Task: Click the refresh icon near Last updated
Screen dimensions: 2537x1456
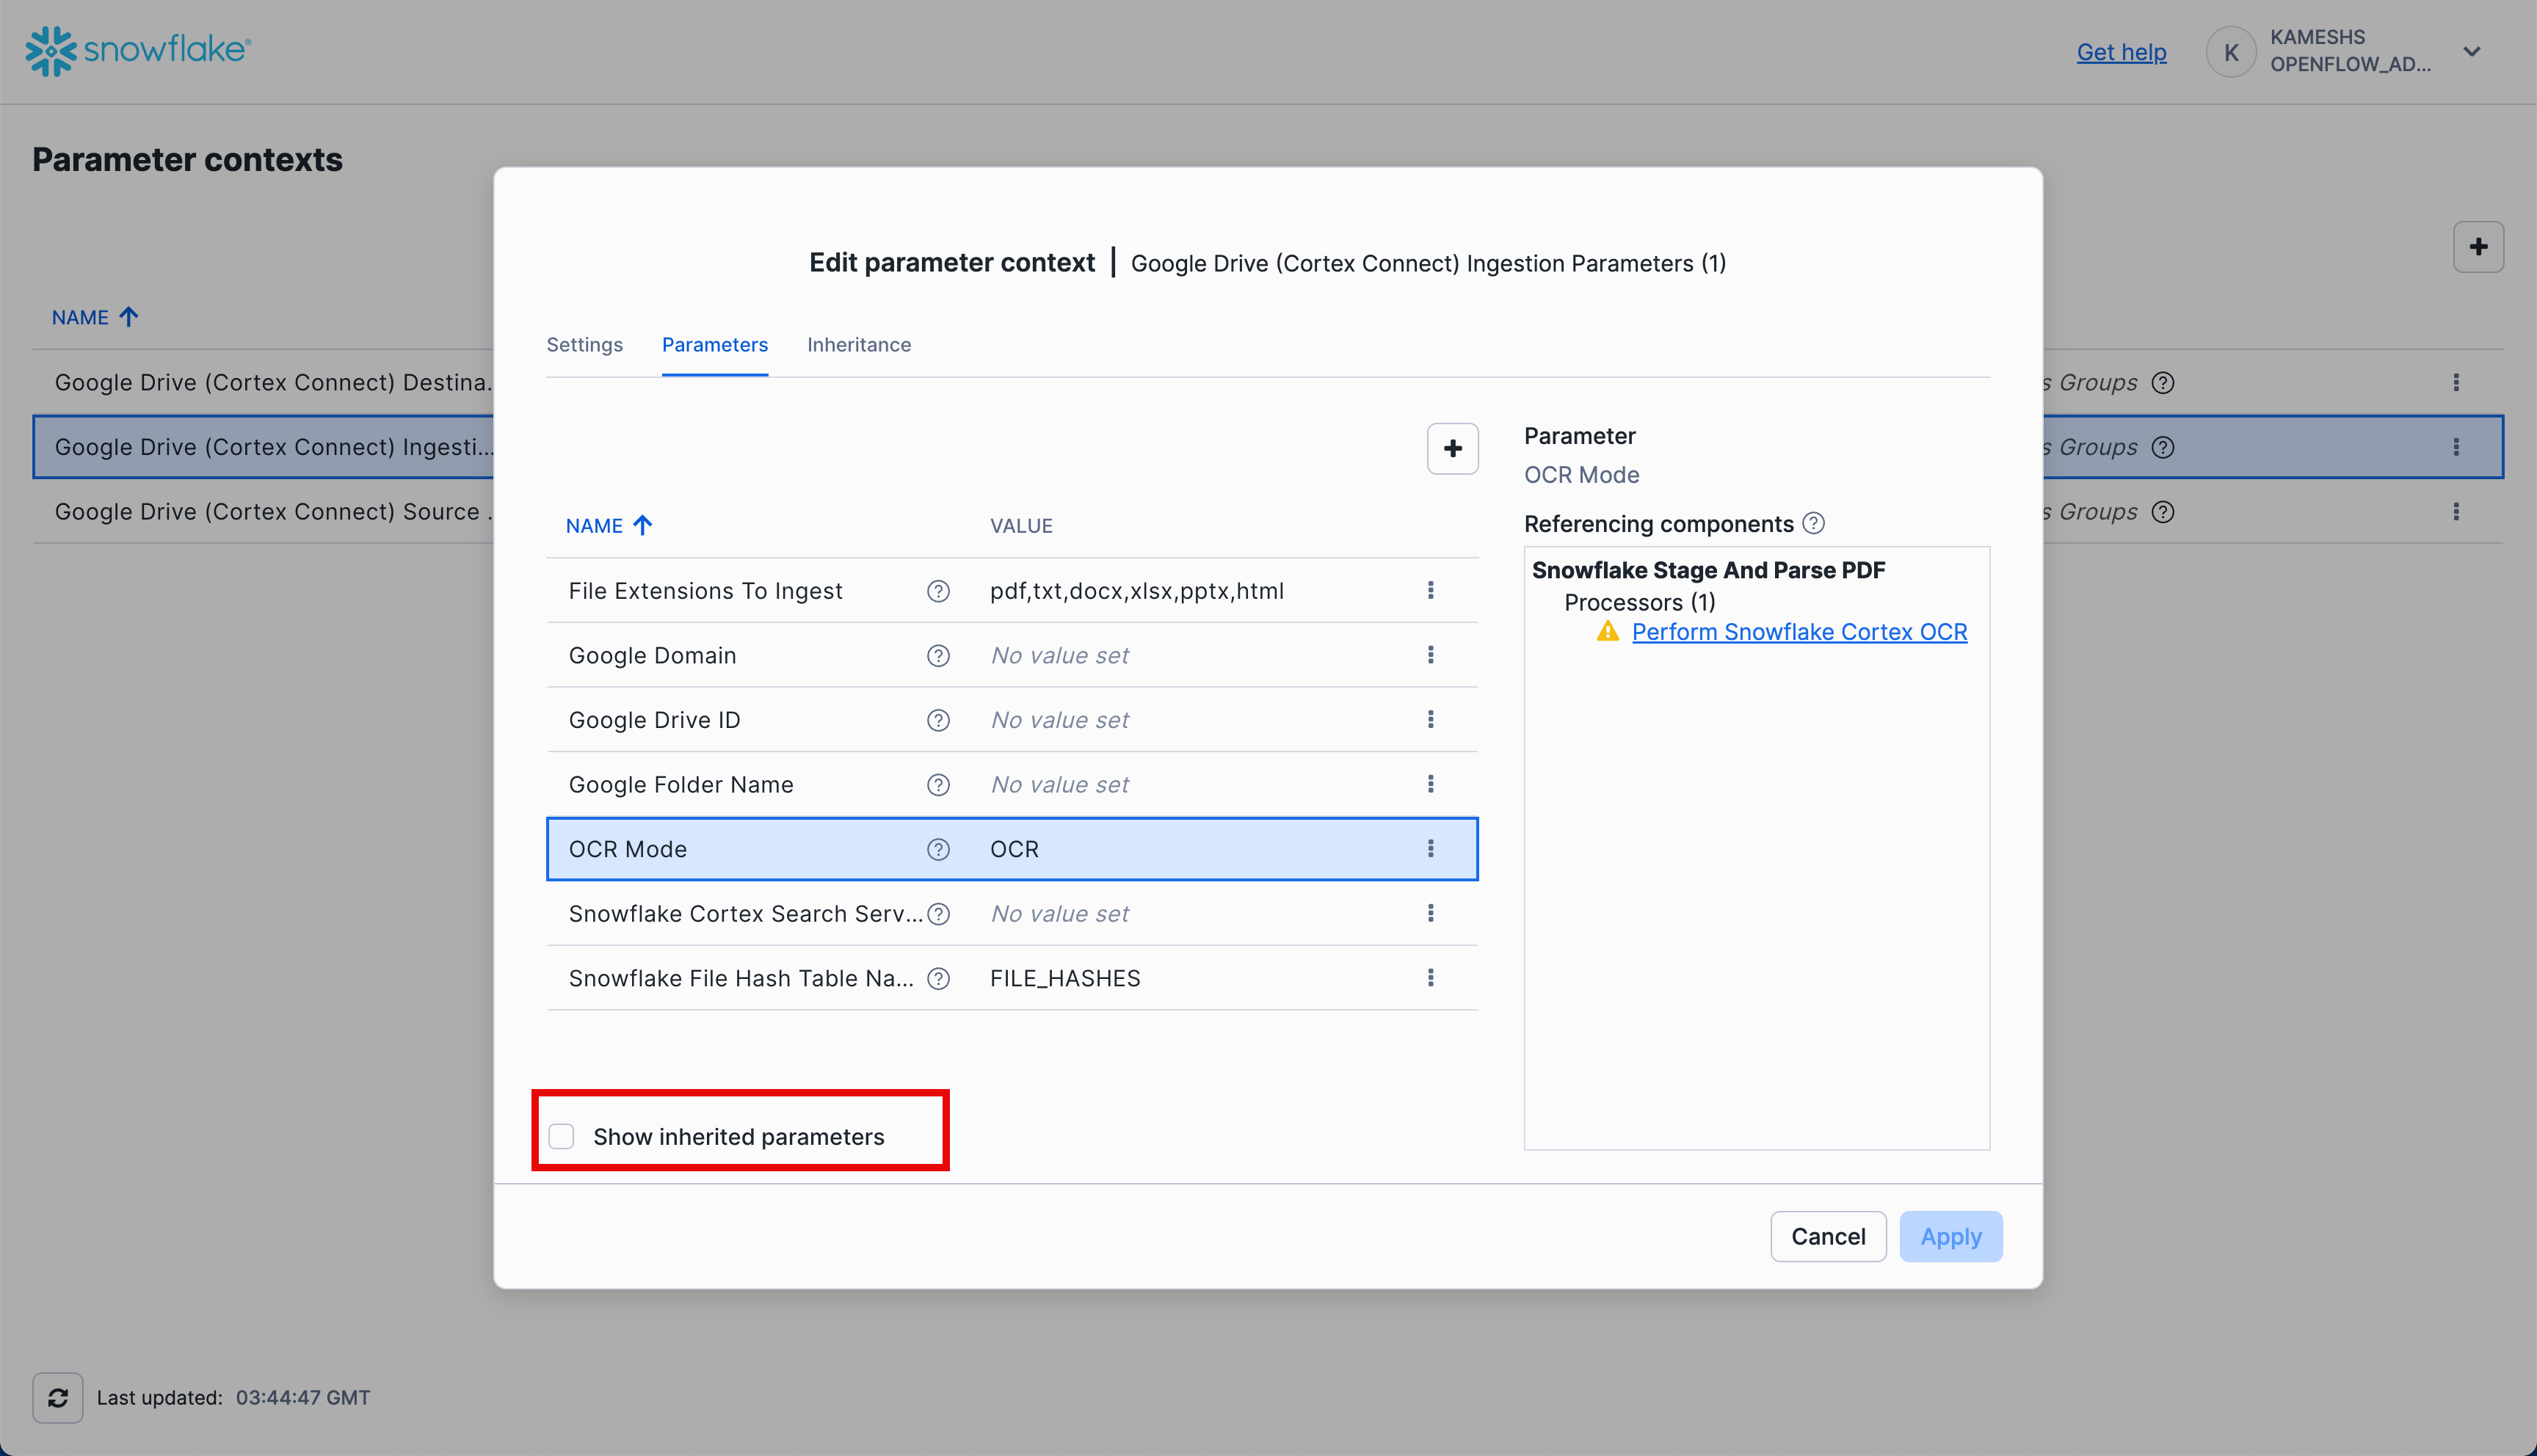Action: pos(57,1397)
